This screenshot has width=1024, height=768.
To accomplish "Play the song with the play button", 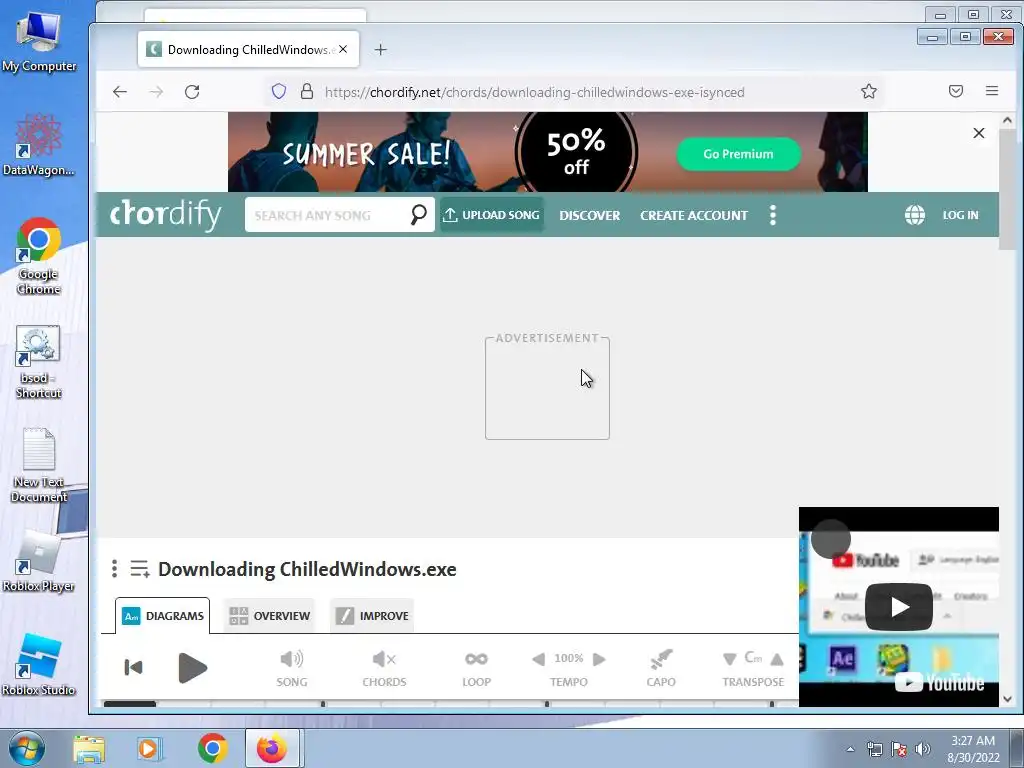I will click(192, 667).
